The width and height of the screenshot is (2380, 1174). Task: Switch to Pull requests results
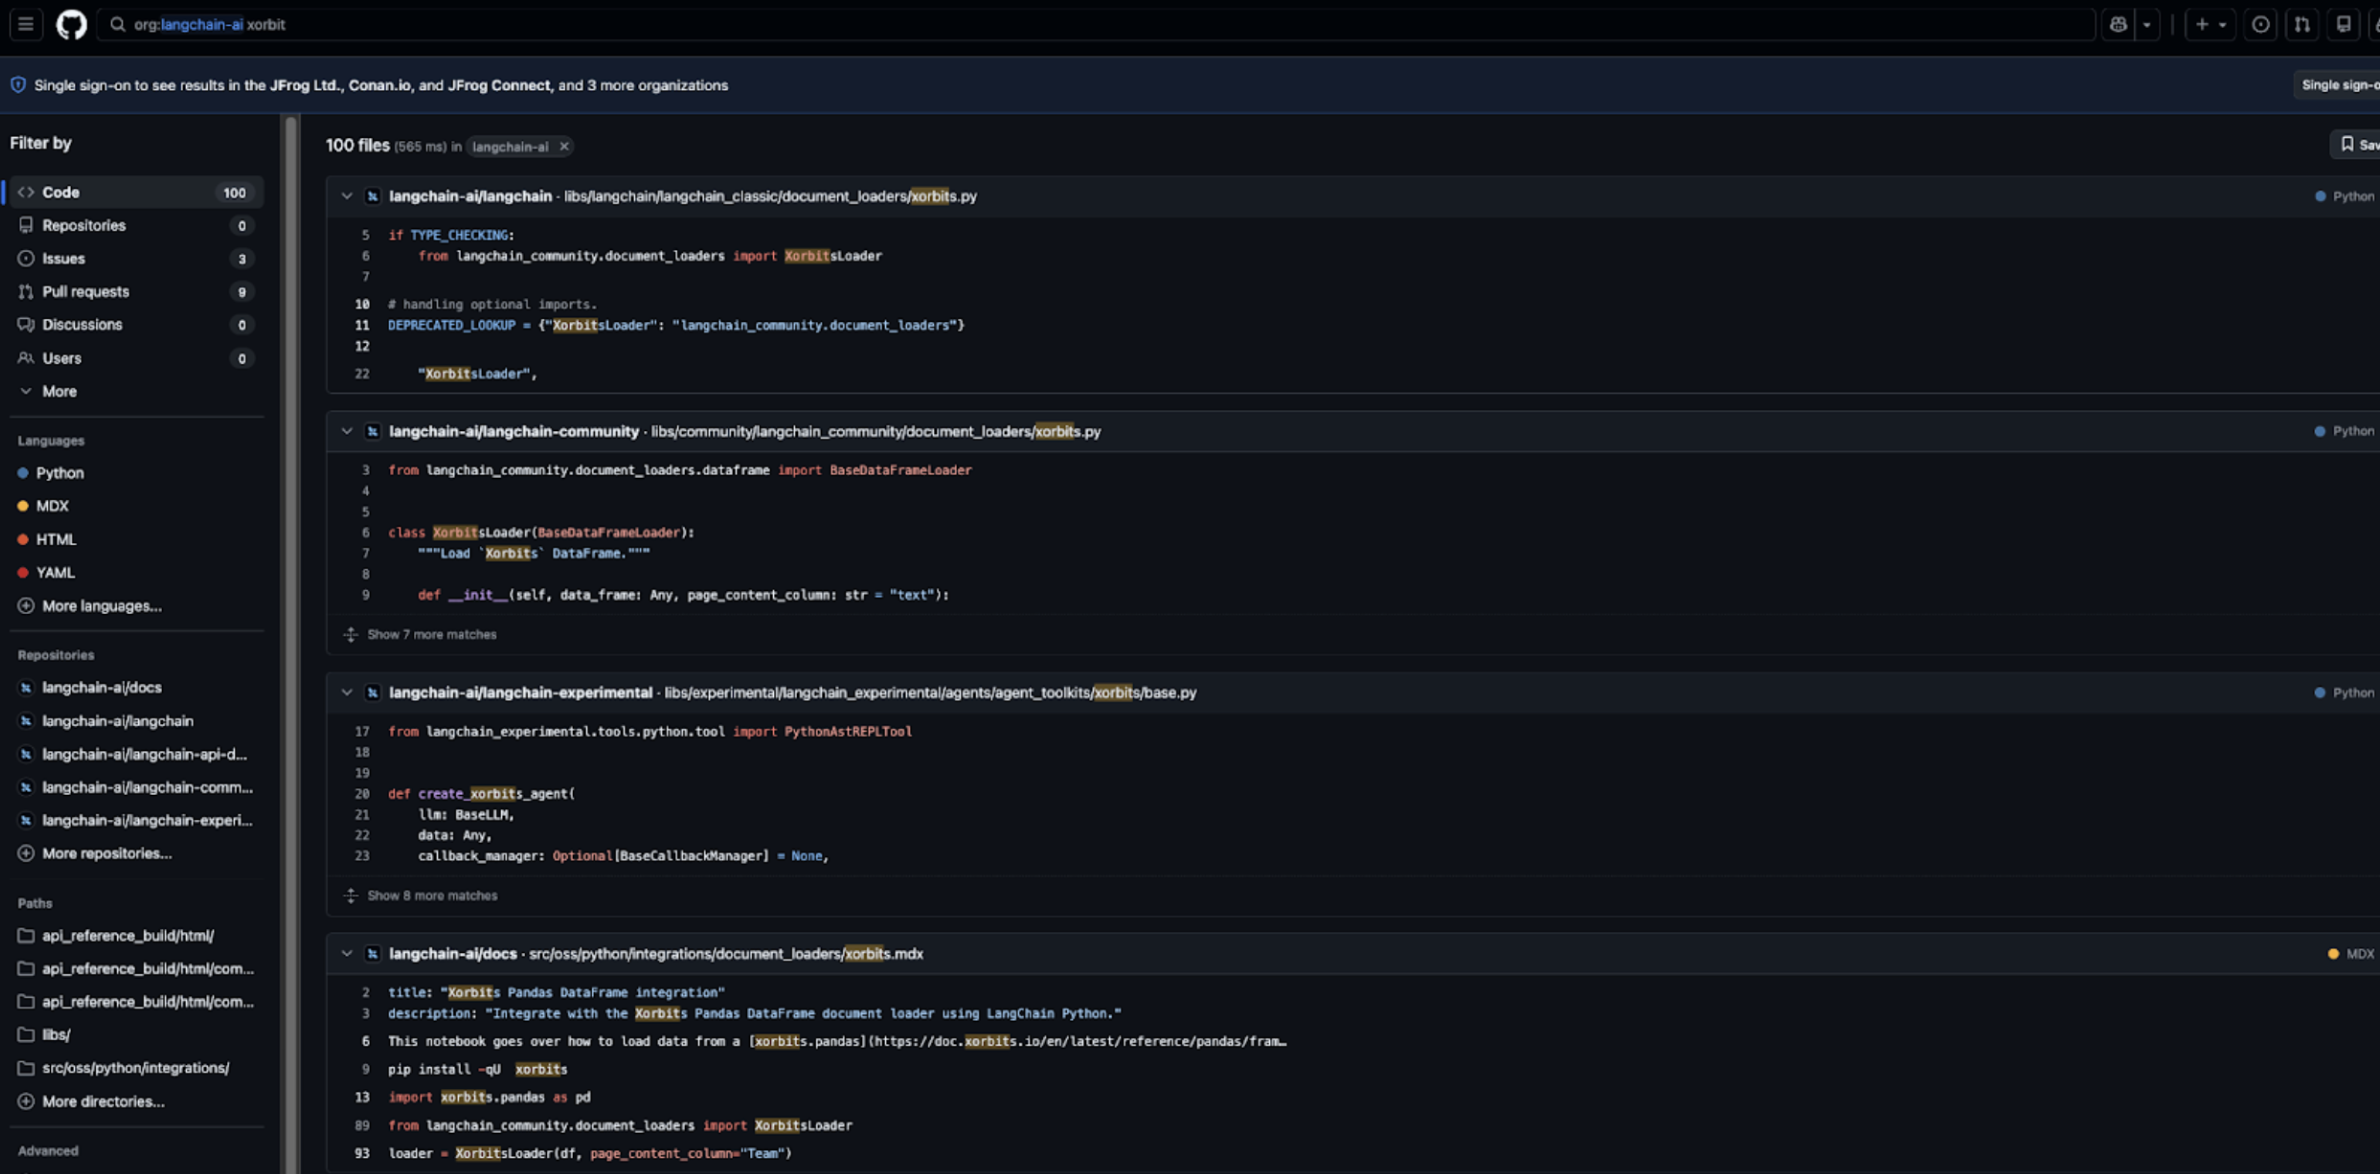coord(85,291)
